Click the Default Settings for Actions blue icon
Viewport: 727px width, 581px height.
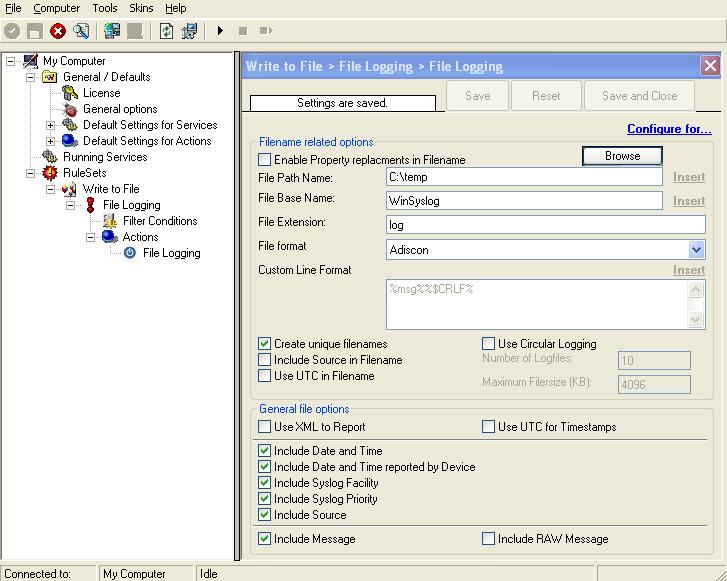70,140
